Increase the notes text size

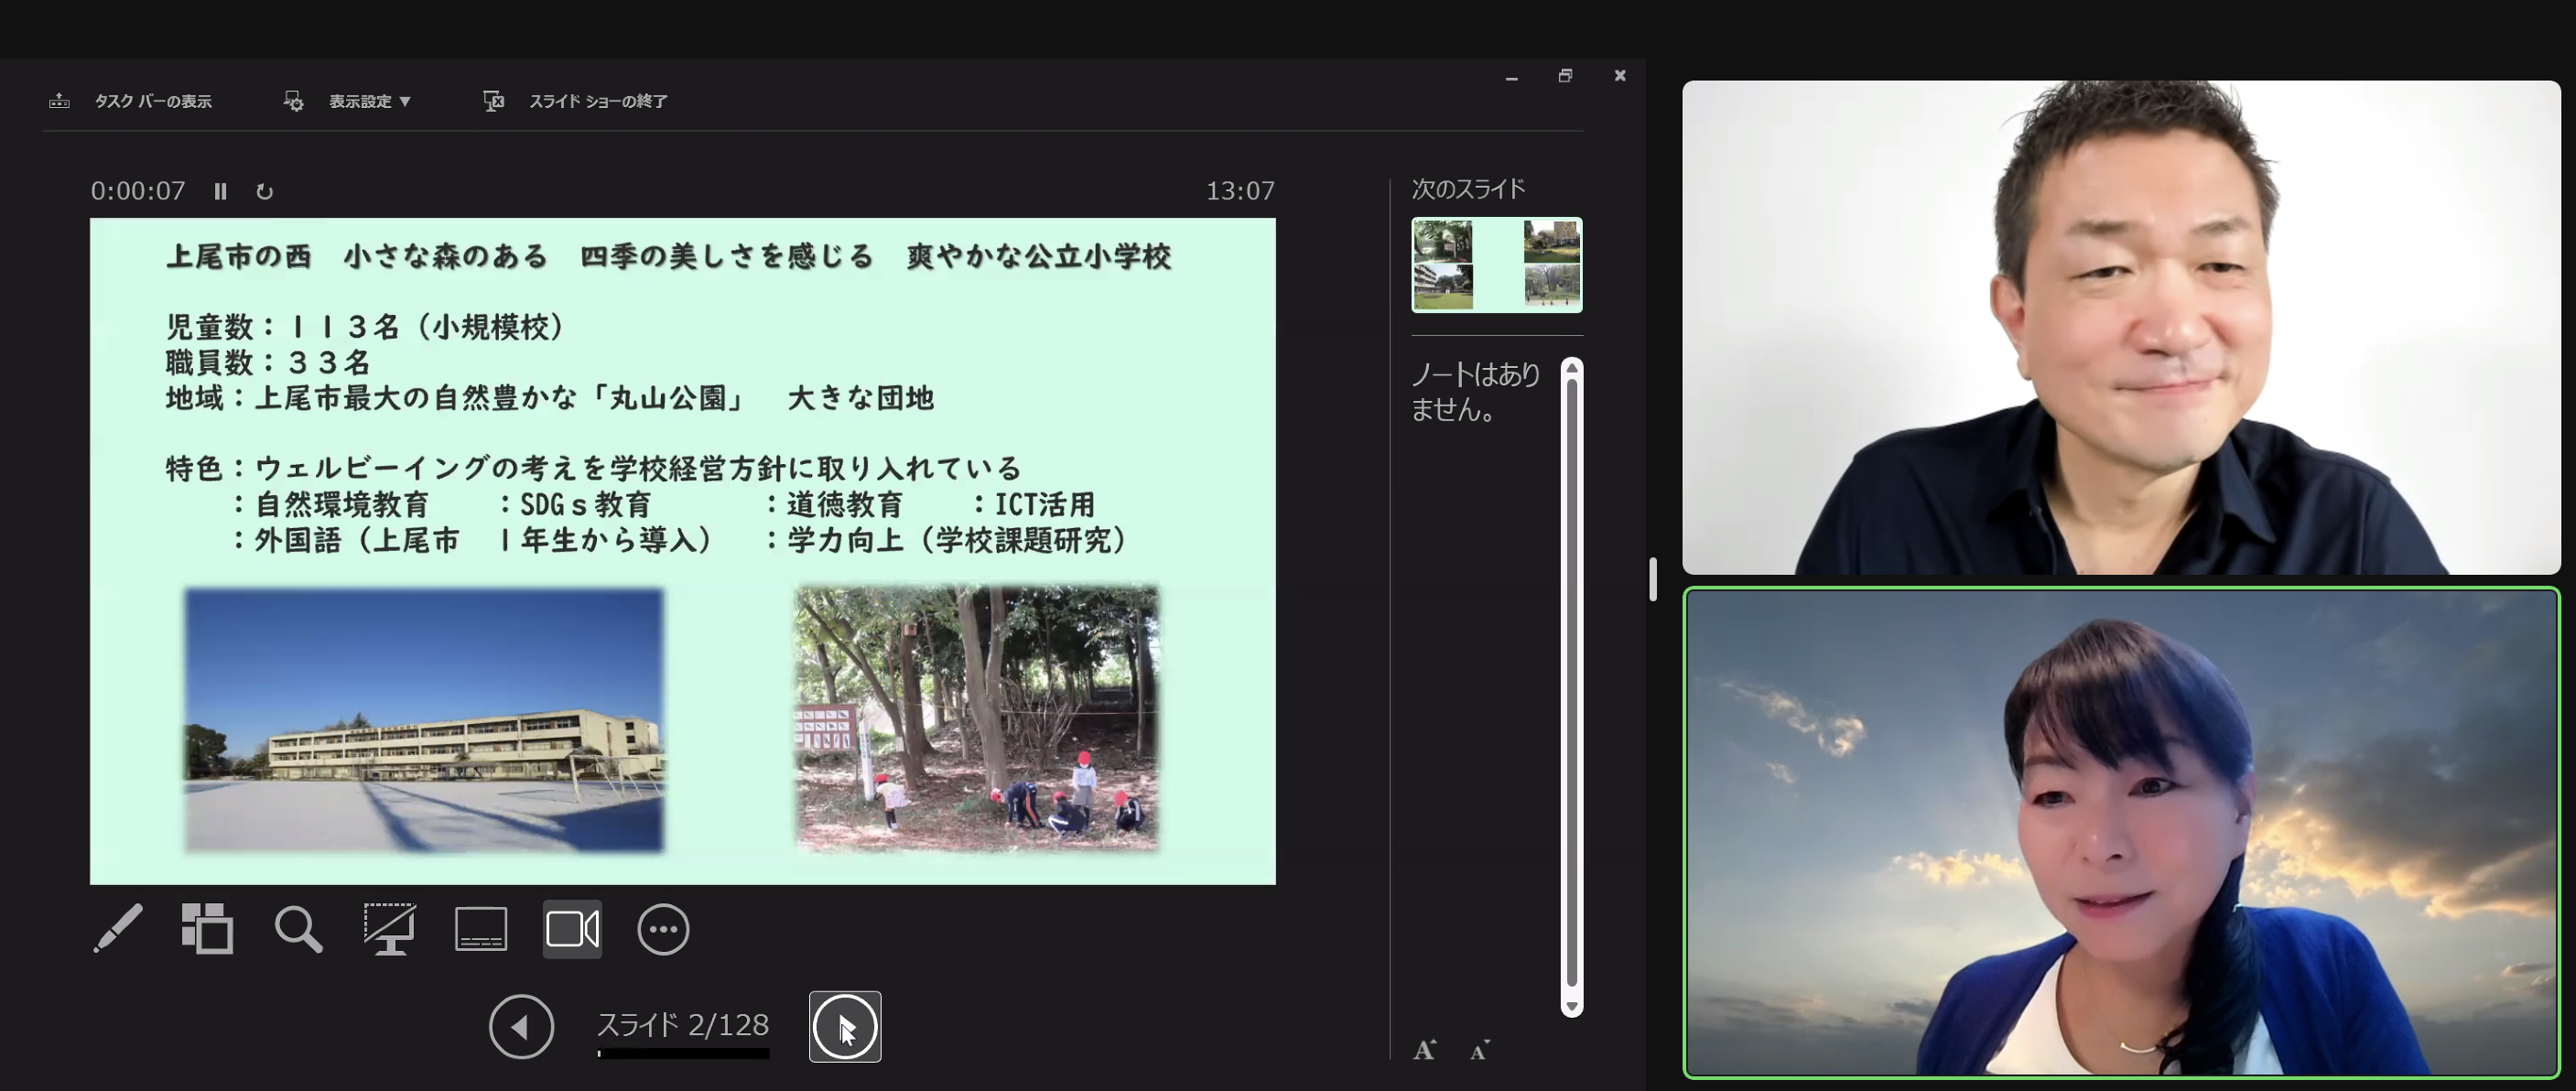point(1424,1050)
